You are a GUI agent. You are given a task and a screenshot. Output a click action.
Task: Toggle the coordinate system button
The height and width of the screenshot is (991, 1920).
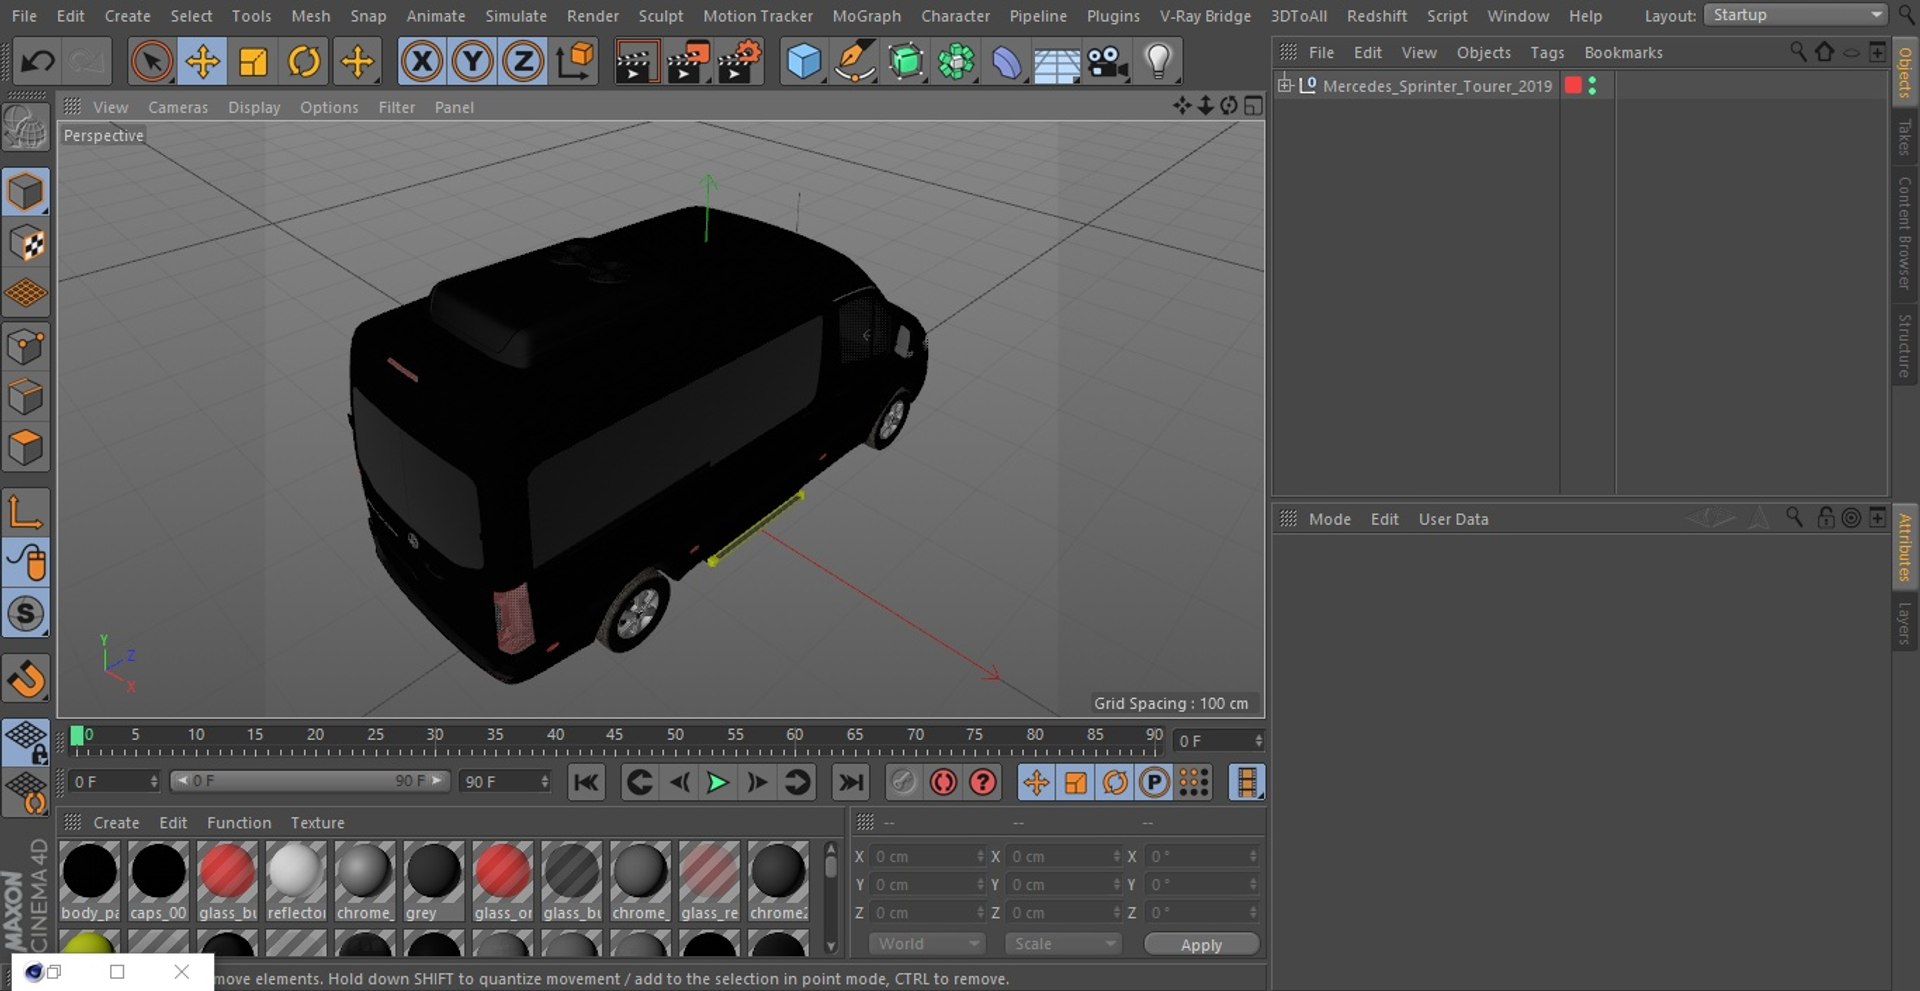coord(575,62)
